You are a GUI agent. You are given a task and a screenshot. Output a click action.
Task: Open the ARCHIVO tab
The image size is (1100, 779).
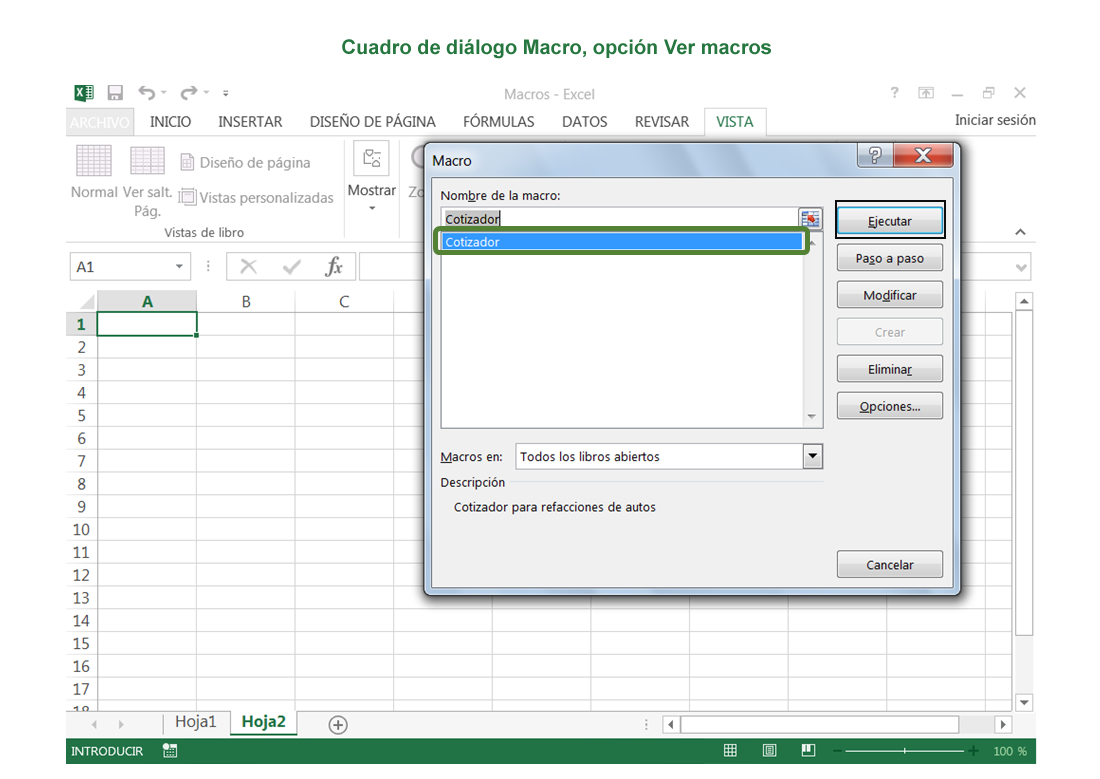(x=100, y=122)
